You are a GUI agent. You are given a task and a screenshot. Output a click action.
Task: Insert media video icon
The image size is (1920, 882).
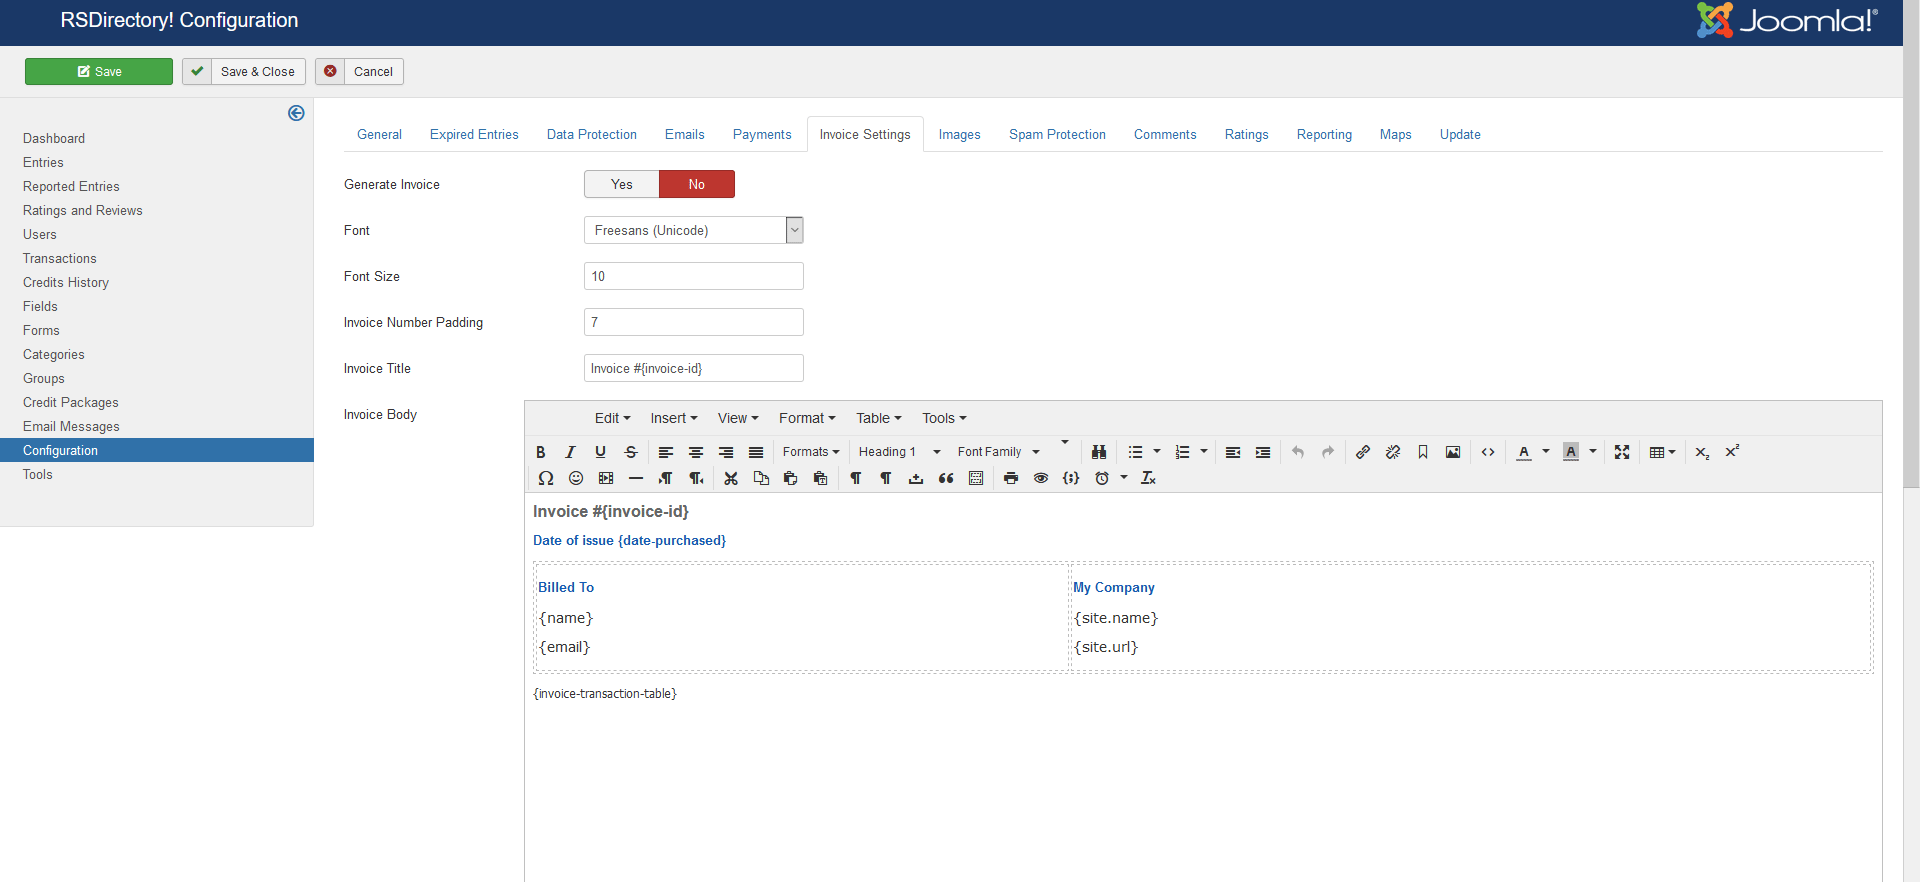606,478
